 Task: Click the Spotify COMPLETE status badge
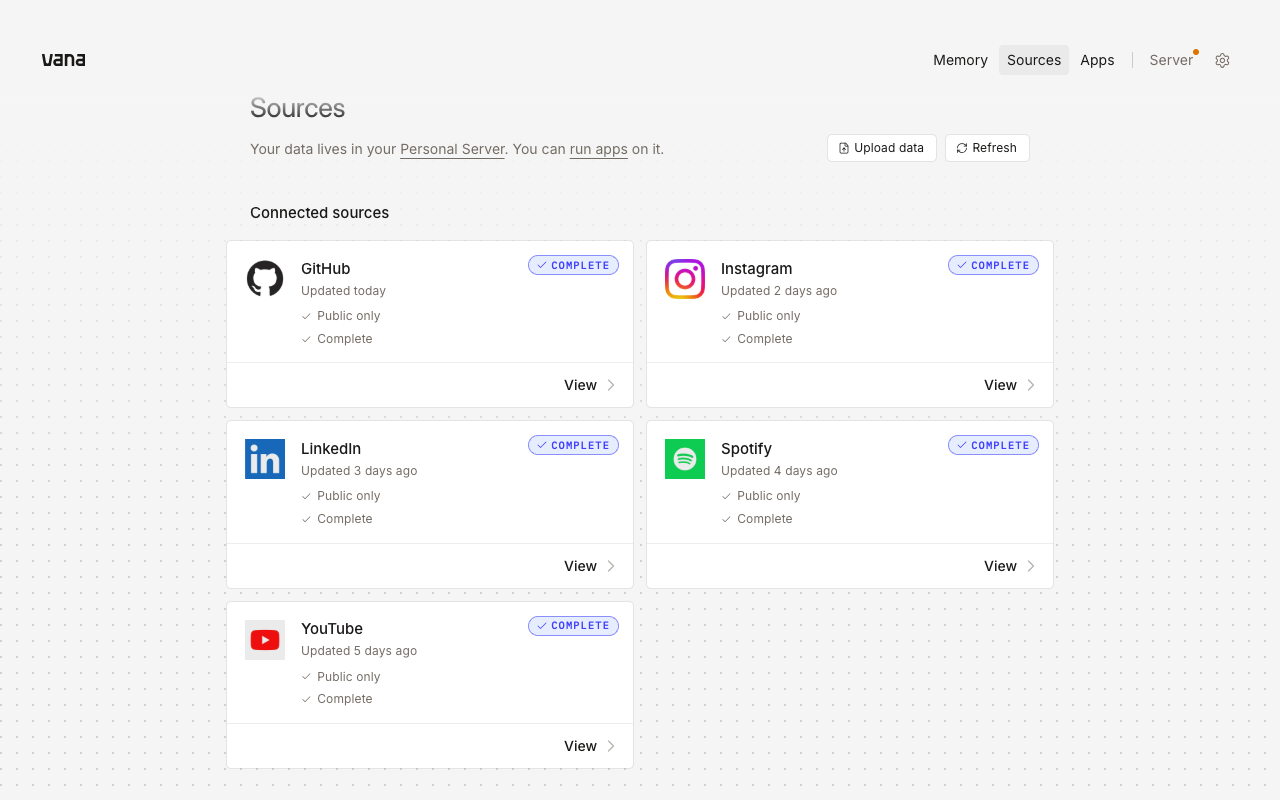tap(993, 445)
